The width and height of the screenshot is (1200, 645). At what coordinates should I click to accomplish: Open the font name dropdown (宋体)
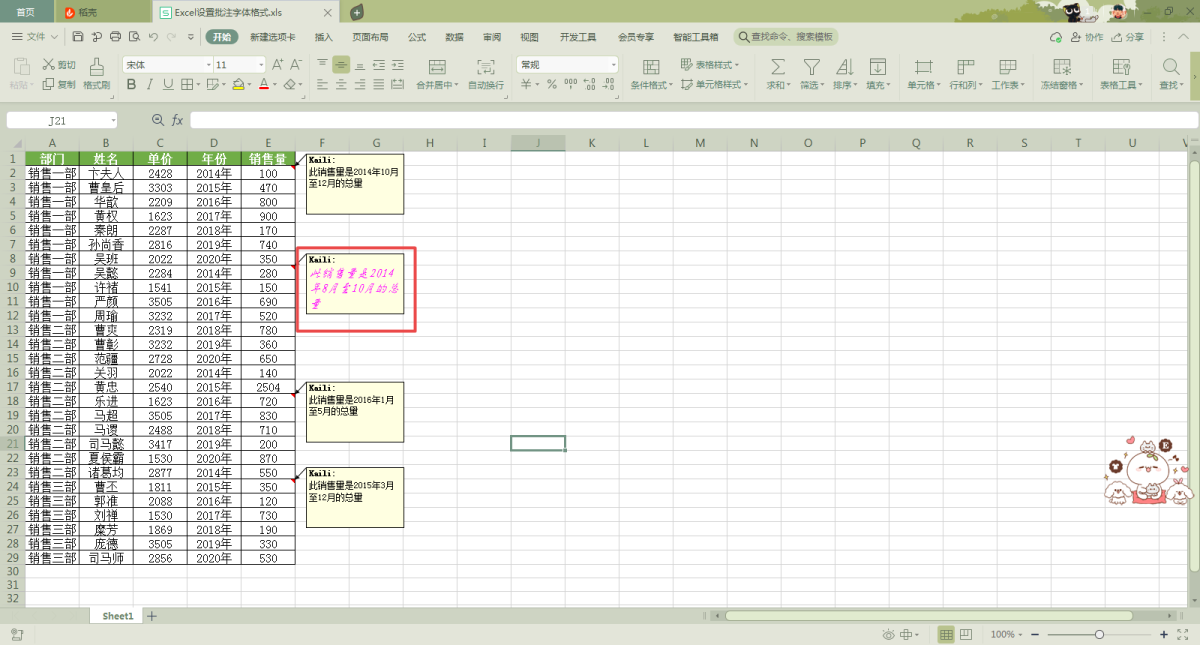coord(207,64)
